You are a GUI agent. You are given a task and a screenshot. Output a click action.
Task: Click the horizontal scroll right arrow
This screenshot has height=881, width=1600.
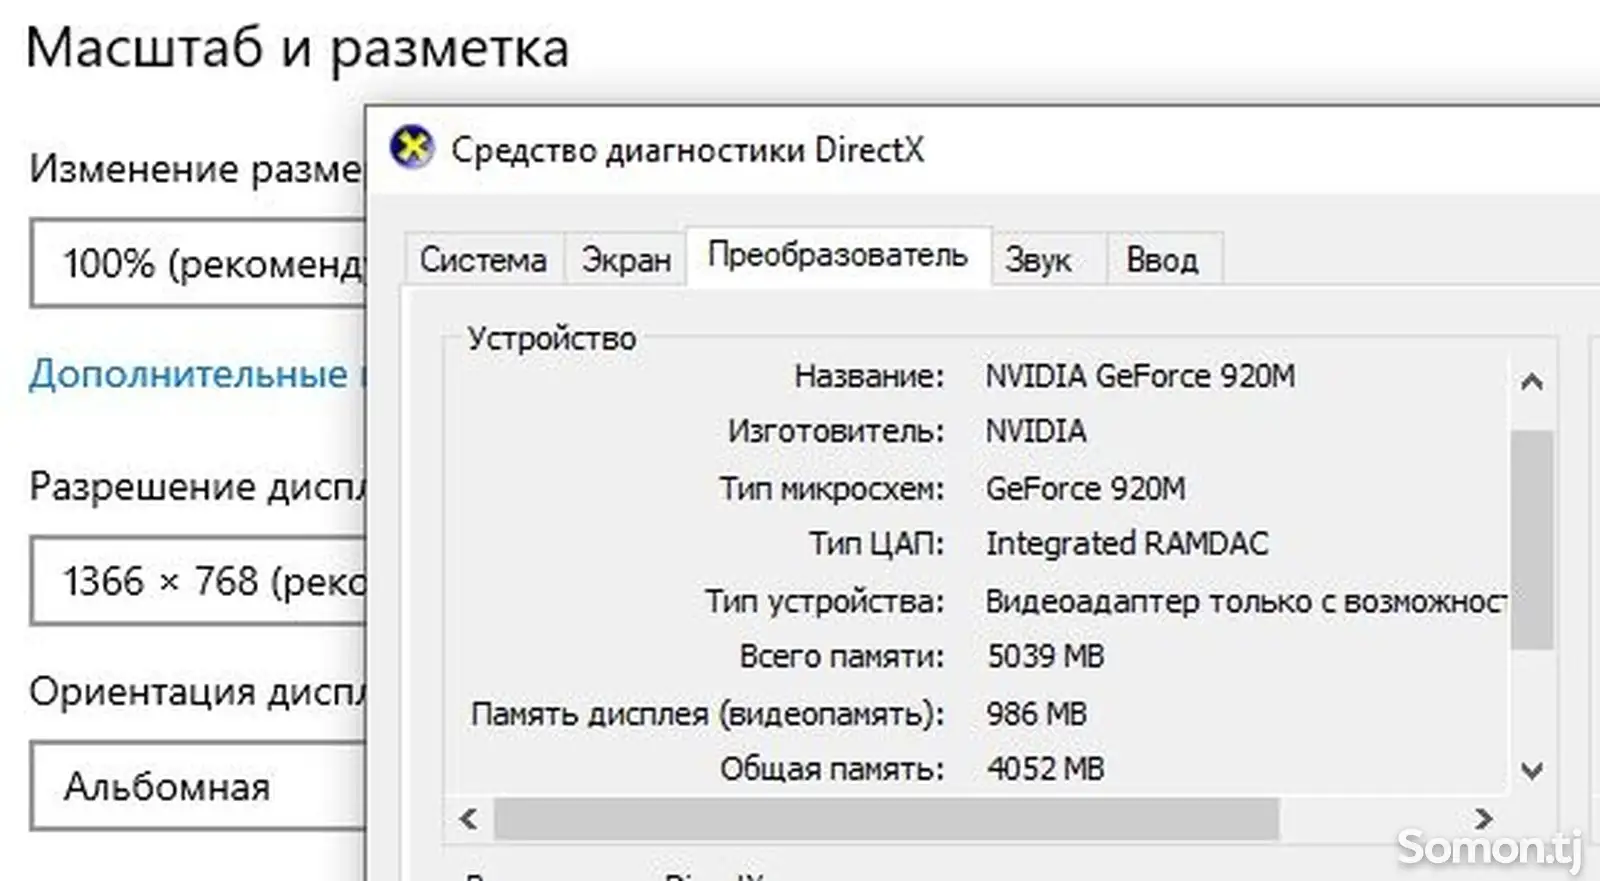[1483, 819]
